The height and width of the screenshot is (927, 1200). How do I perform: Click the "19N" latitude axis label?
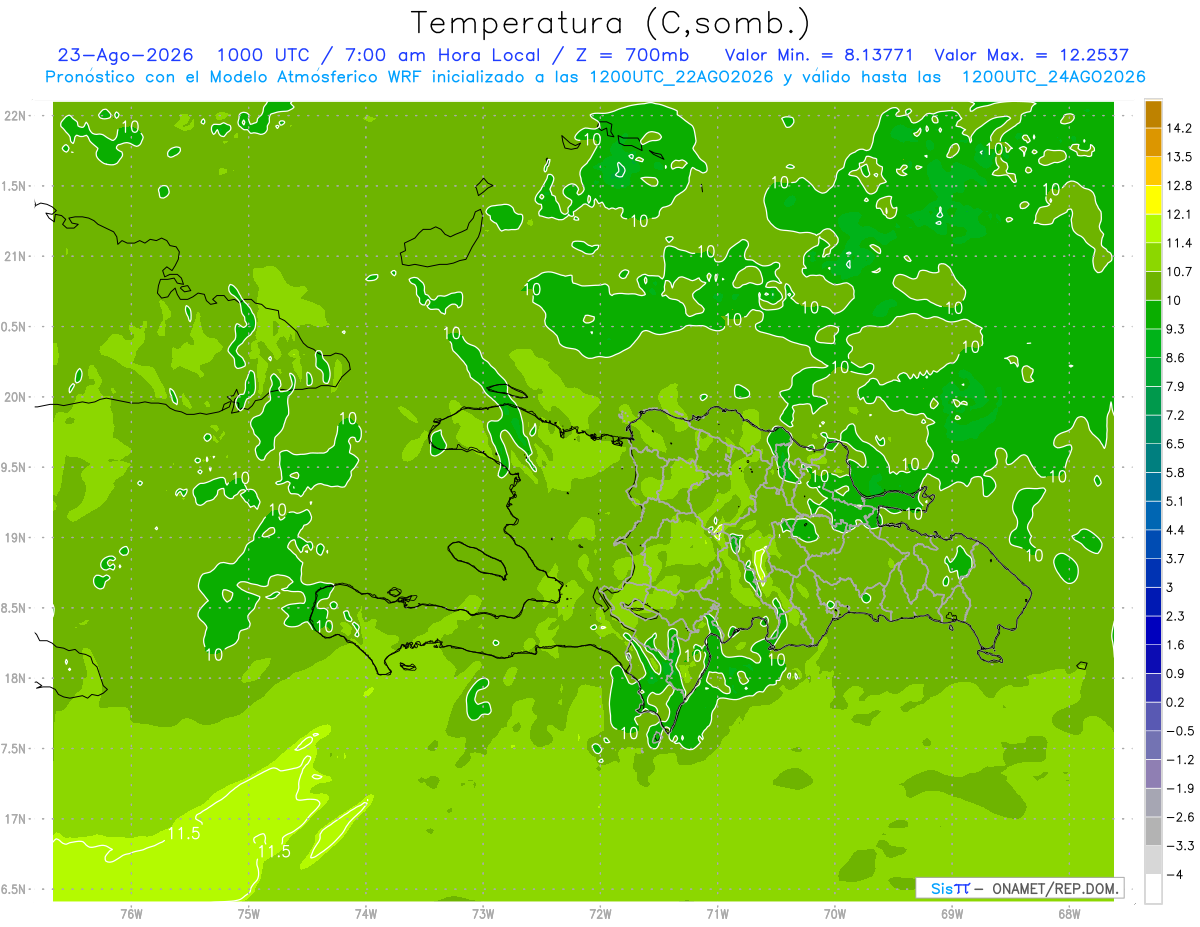[15, 538]
